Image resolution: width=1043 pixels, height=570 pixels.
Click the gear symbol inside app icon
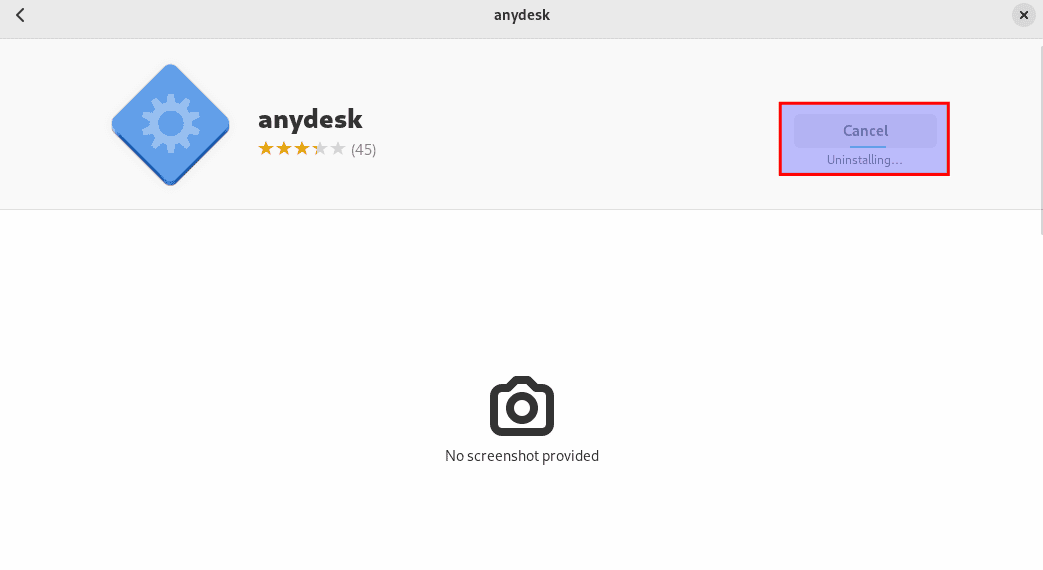(x=170, y=124)
